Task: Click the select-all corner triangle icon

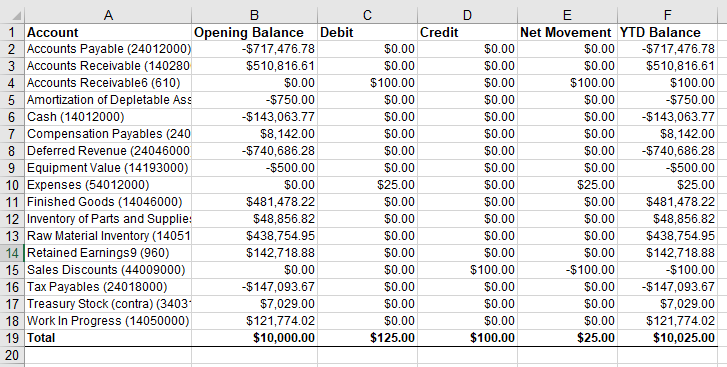Action: pos(16,16)
